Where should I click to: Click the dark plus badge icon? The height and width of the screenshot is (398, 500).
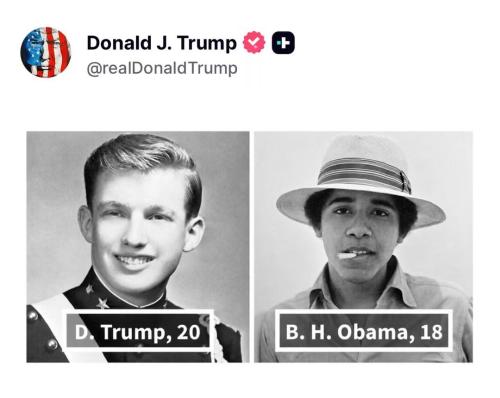tap(283, 43)
